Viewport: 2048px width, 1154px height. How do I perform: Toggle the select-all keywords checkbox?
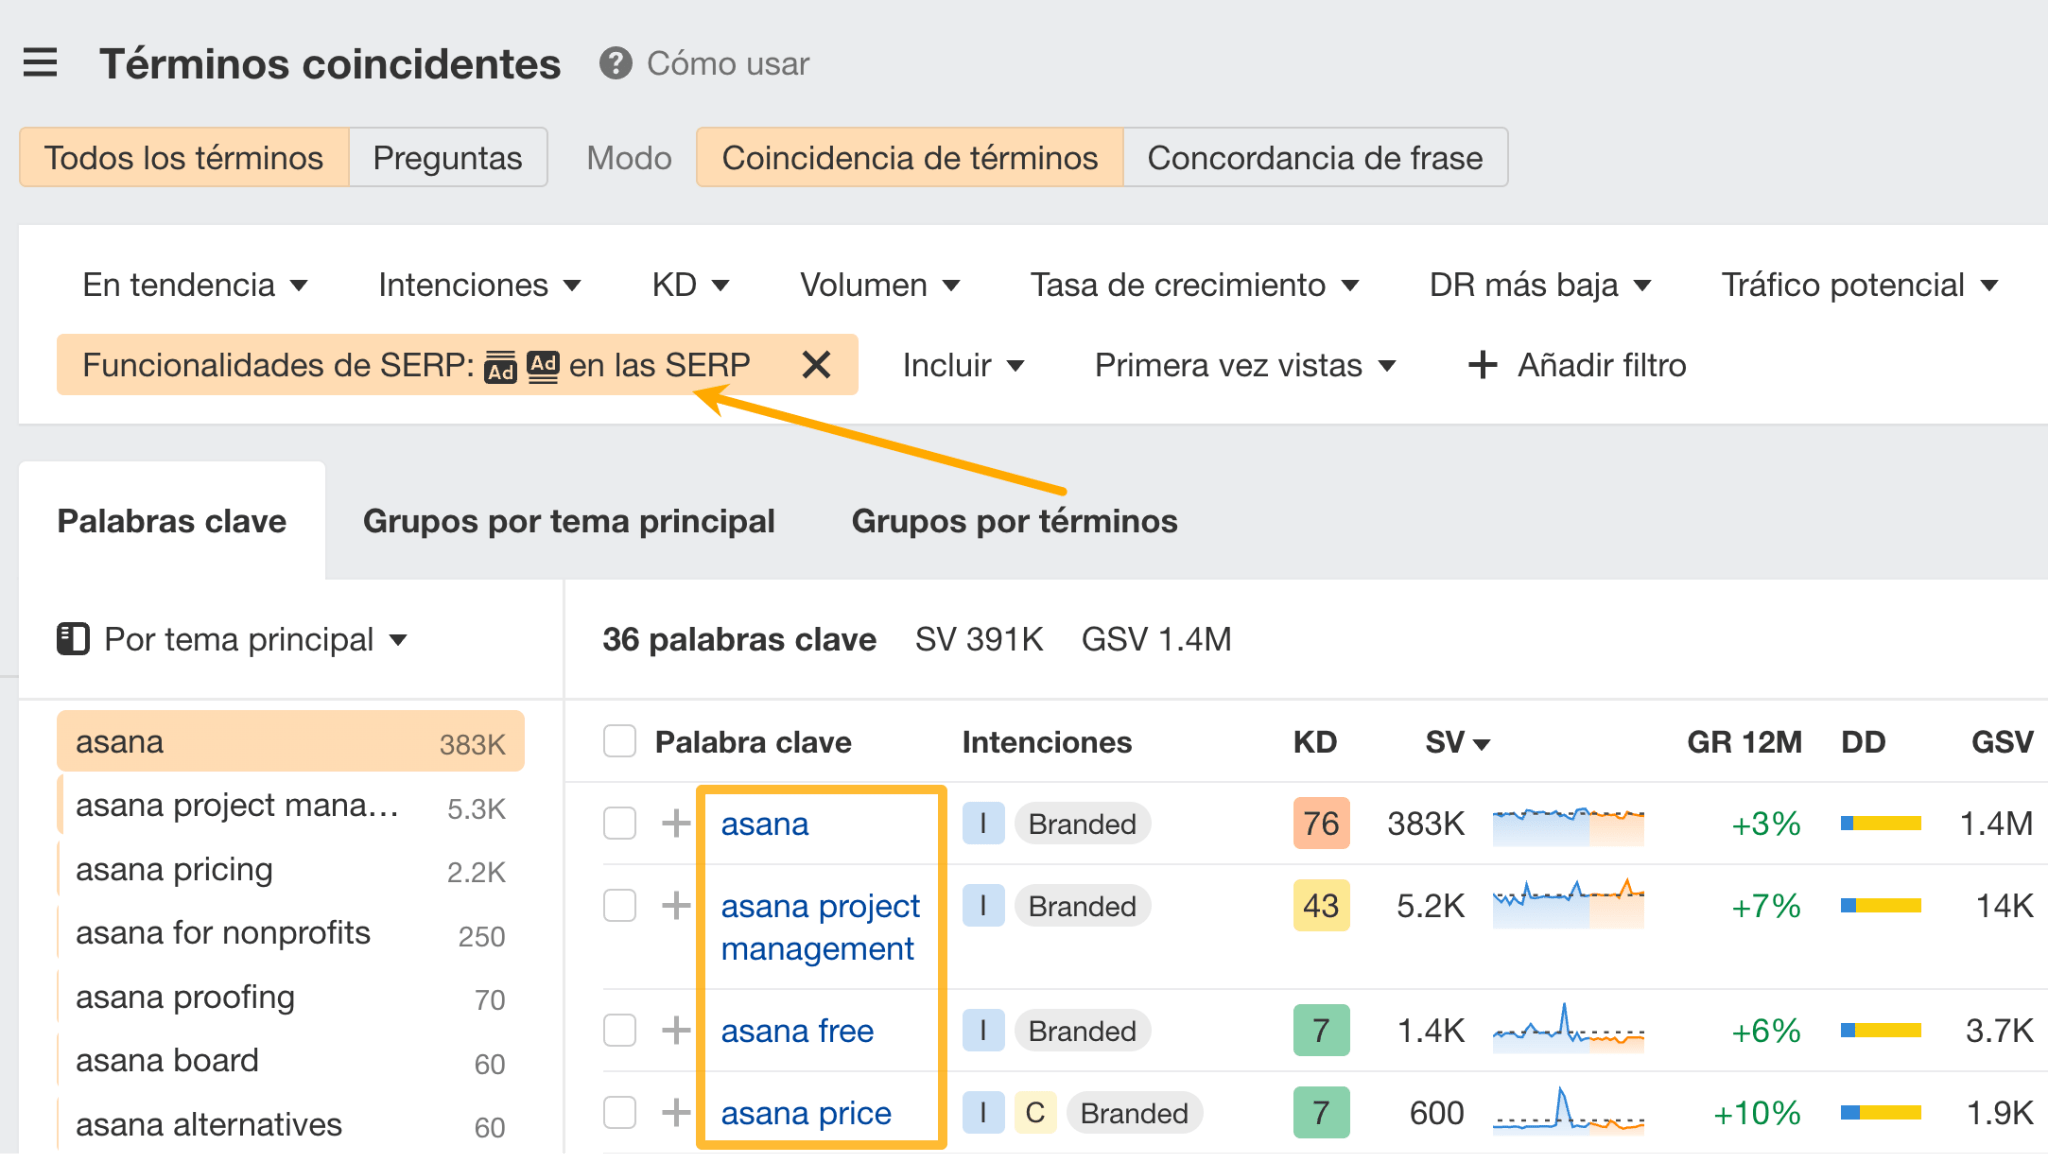(x=619, y=741)
